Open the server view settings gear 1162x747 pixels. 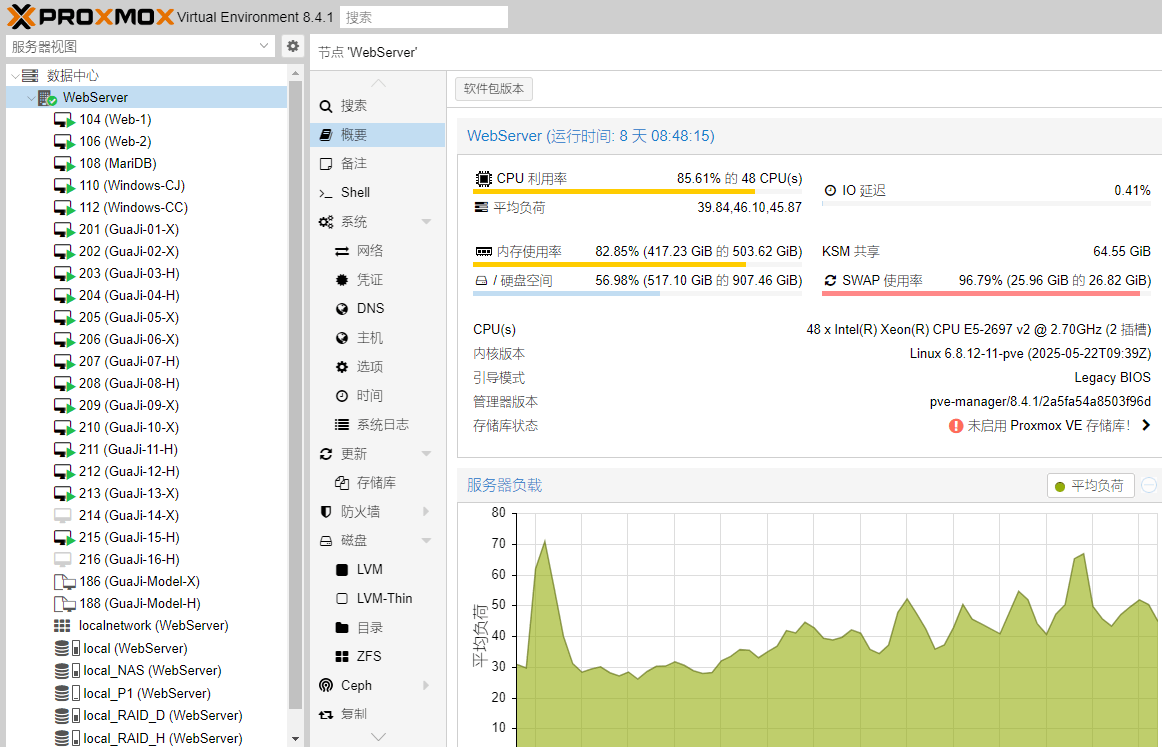(x=293, y=46)
